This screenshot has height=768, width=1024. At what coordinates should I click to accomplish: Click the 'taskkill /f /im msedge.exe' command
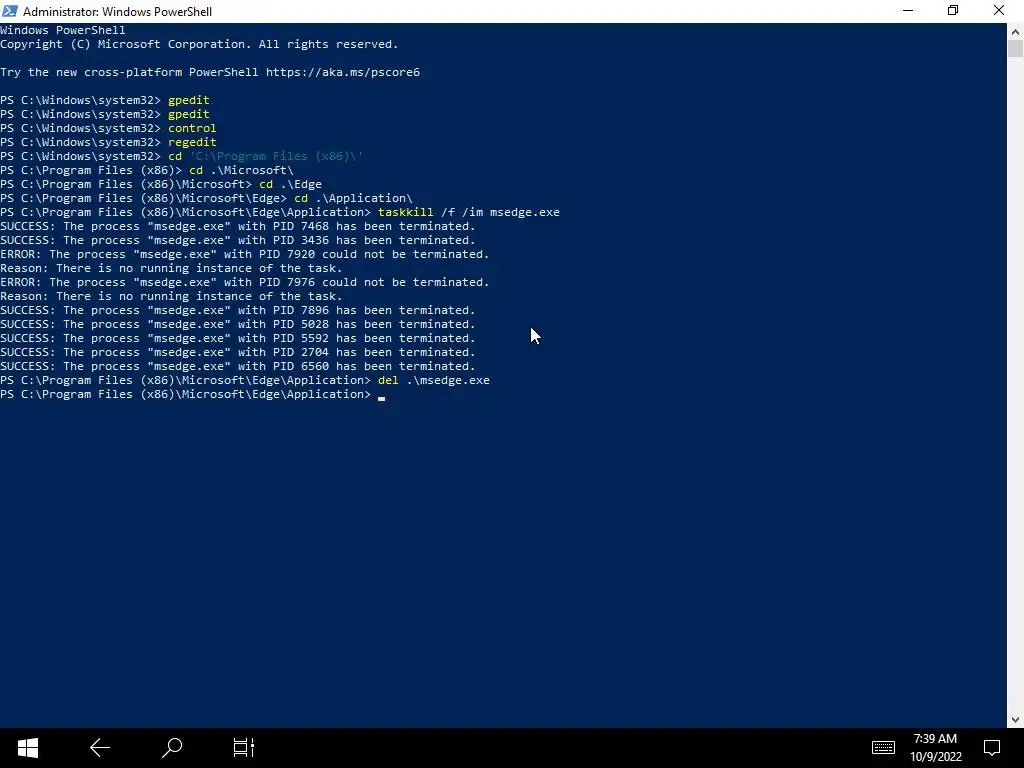click(468, 212)
